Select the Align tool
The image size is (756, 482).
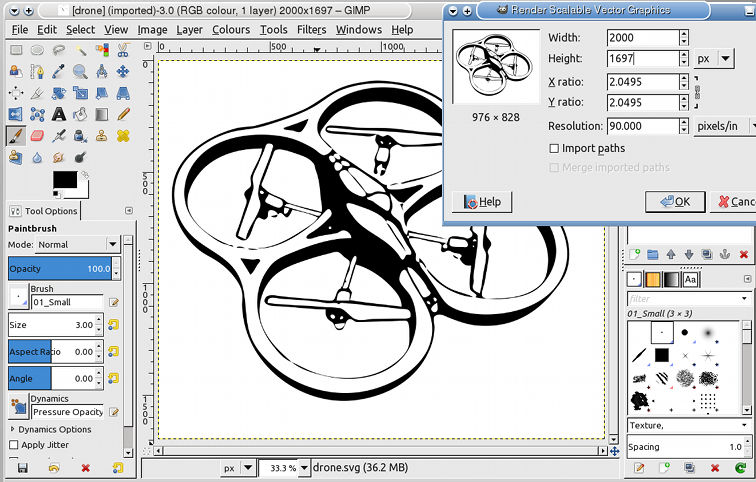(x=16, y=93)
